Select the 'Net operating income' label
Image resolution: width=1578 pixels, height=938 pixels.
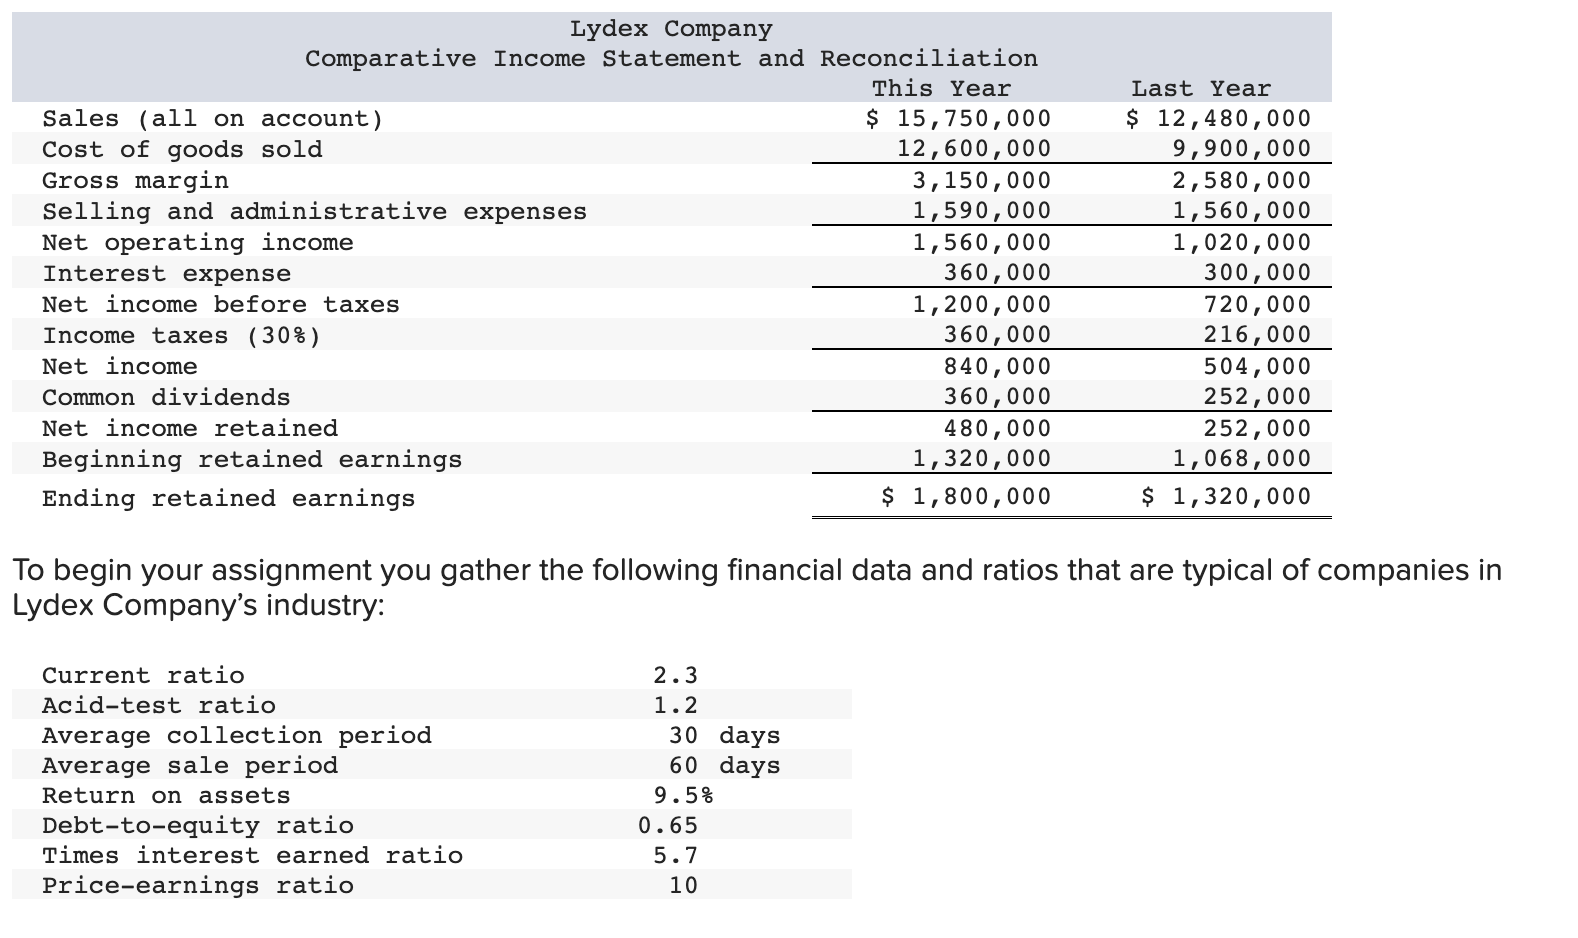pyautogui.click(x=197, y=242)
